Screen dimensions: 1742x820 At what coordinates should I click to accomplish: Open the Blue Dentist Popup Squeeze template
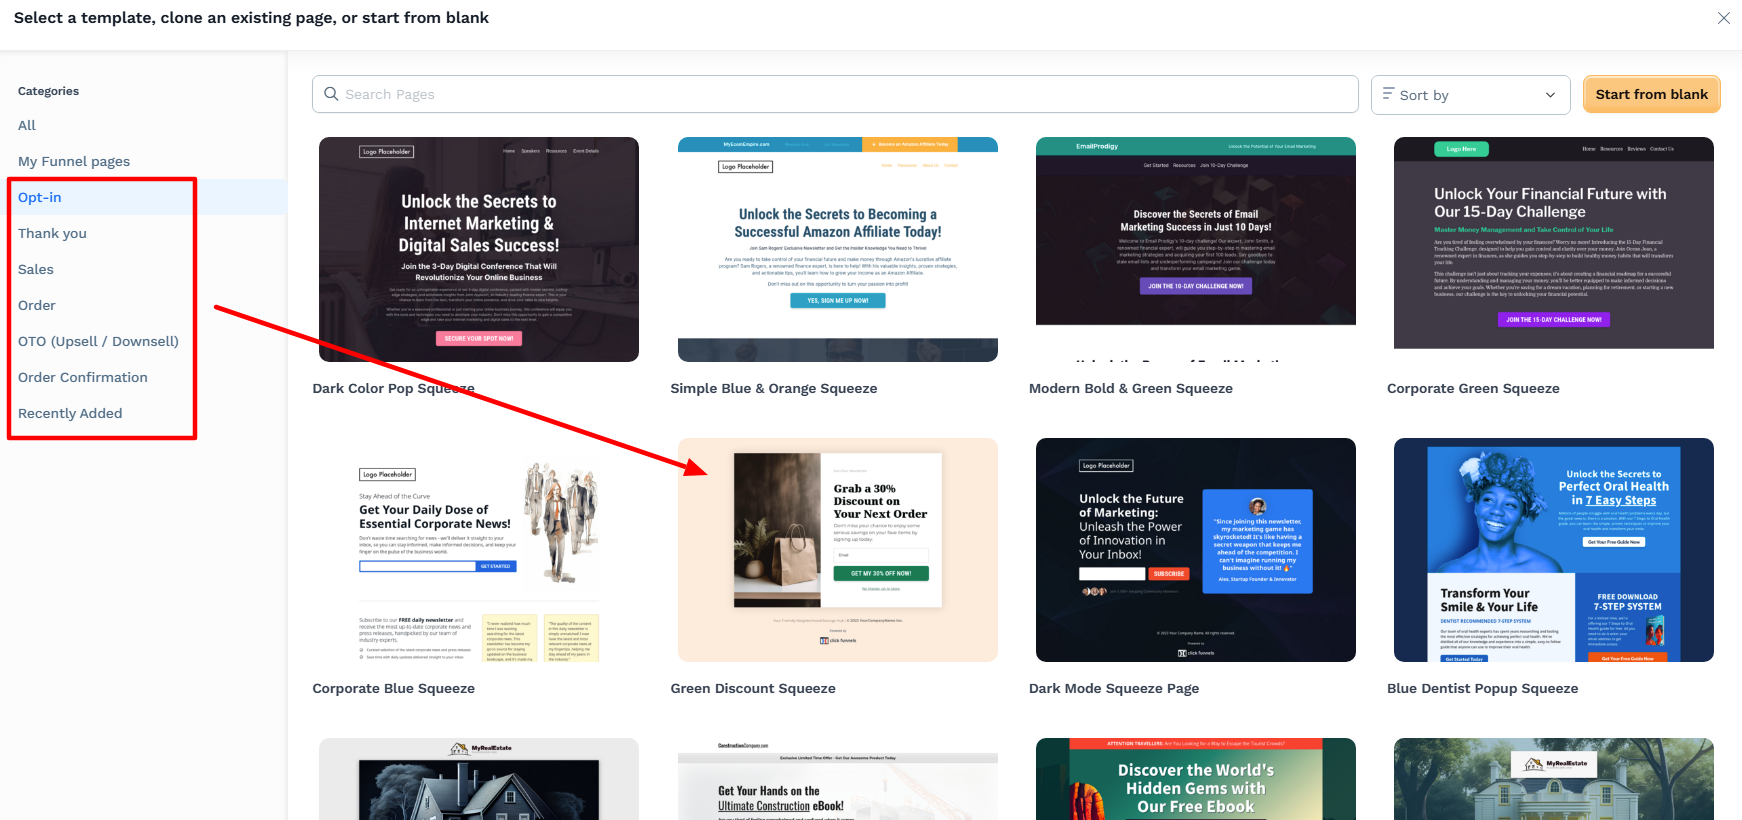coord(1553,549)
